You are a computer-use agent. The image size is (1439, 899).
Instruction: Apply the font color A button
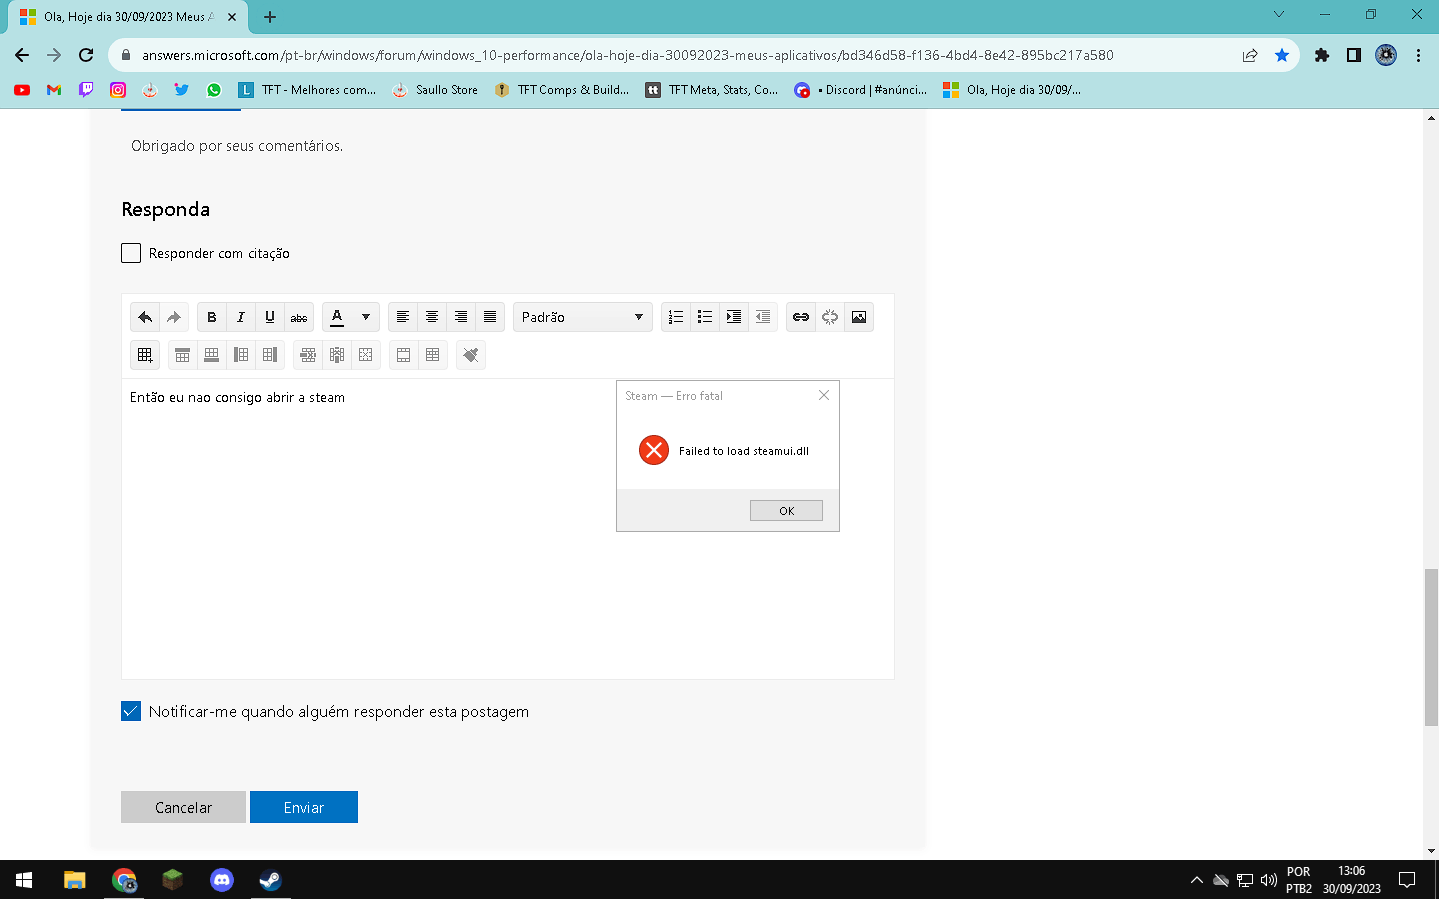[337, 317]
